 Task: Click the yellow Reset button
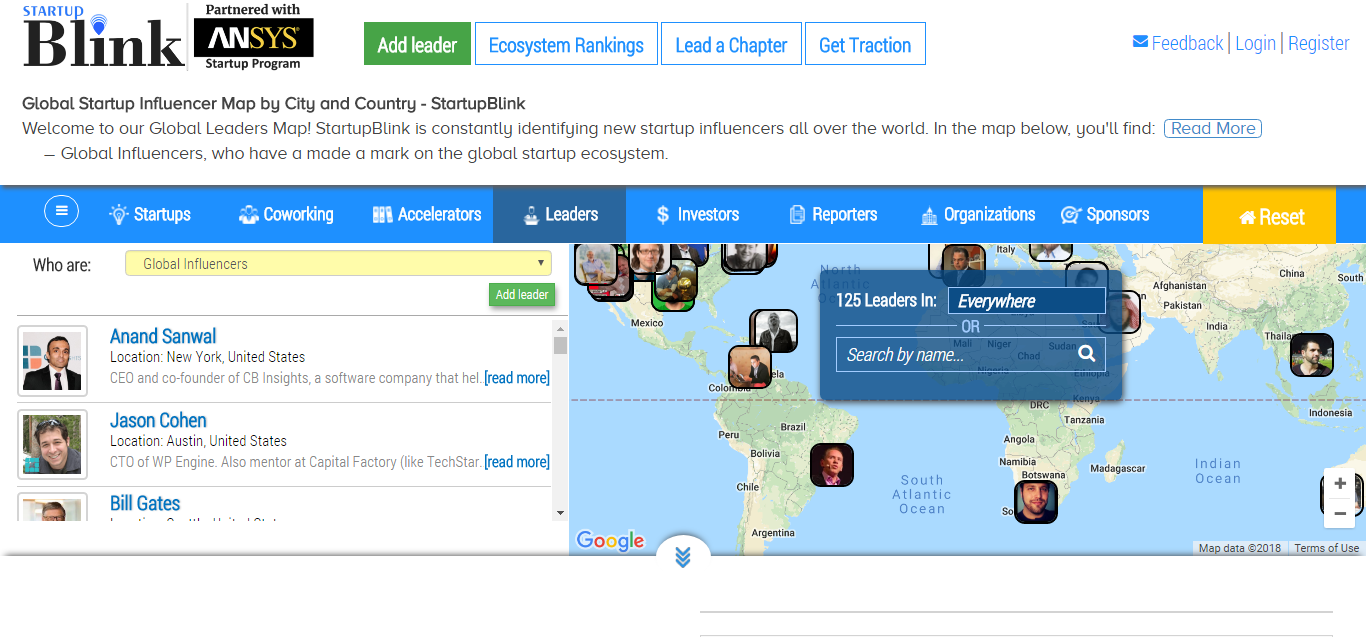pyautogui.click(x=1271, y=216)
